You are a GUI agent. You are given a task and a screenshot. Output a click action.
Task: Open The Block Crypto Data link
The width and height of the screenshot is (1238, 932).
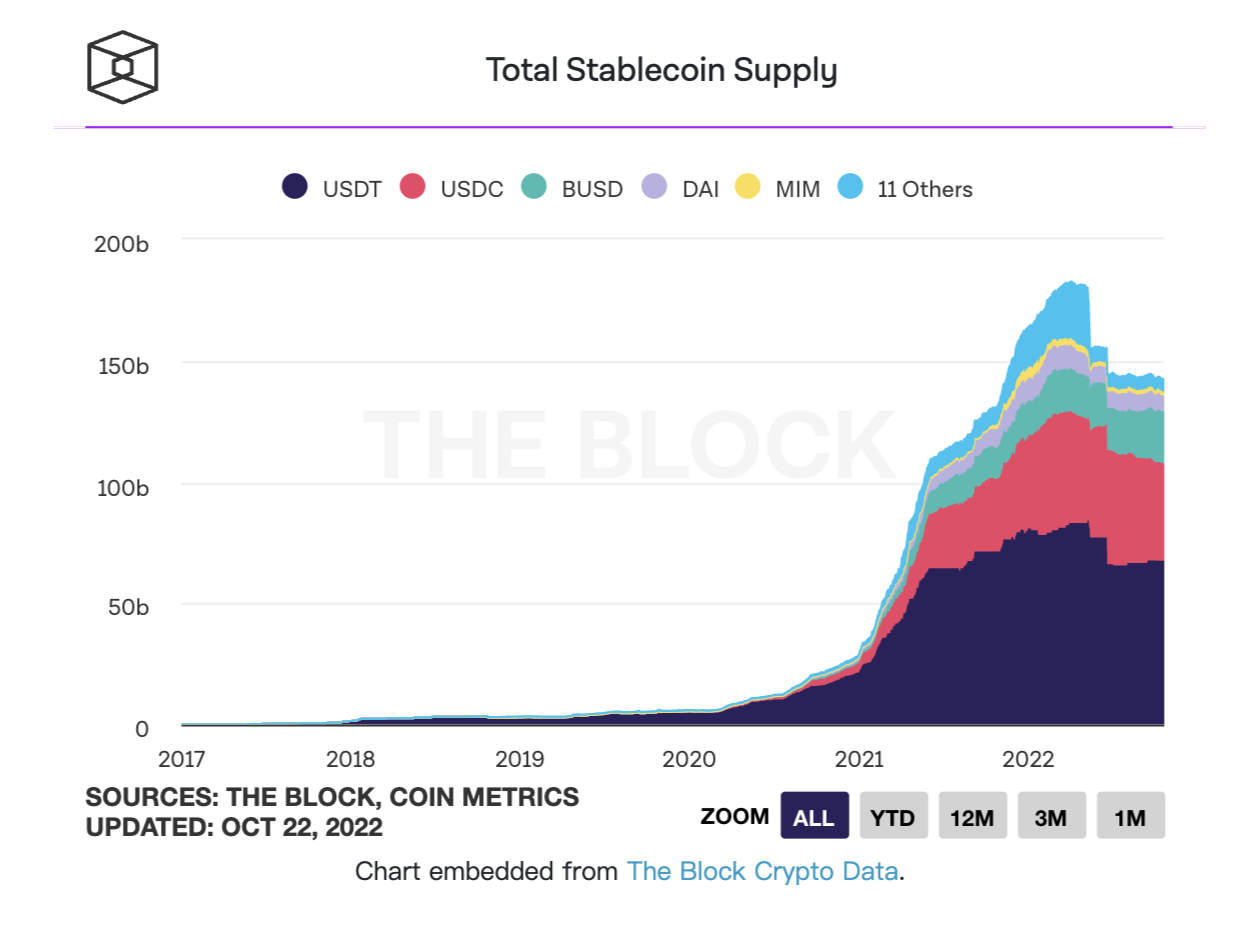pyautogui.click(x=762, y=871)
